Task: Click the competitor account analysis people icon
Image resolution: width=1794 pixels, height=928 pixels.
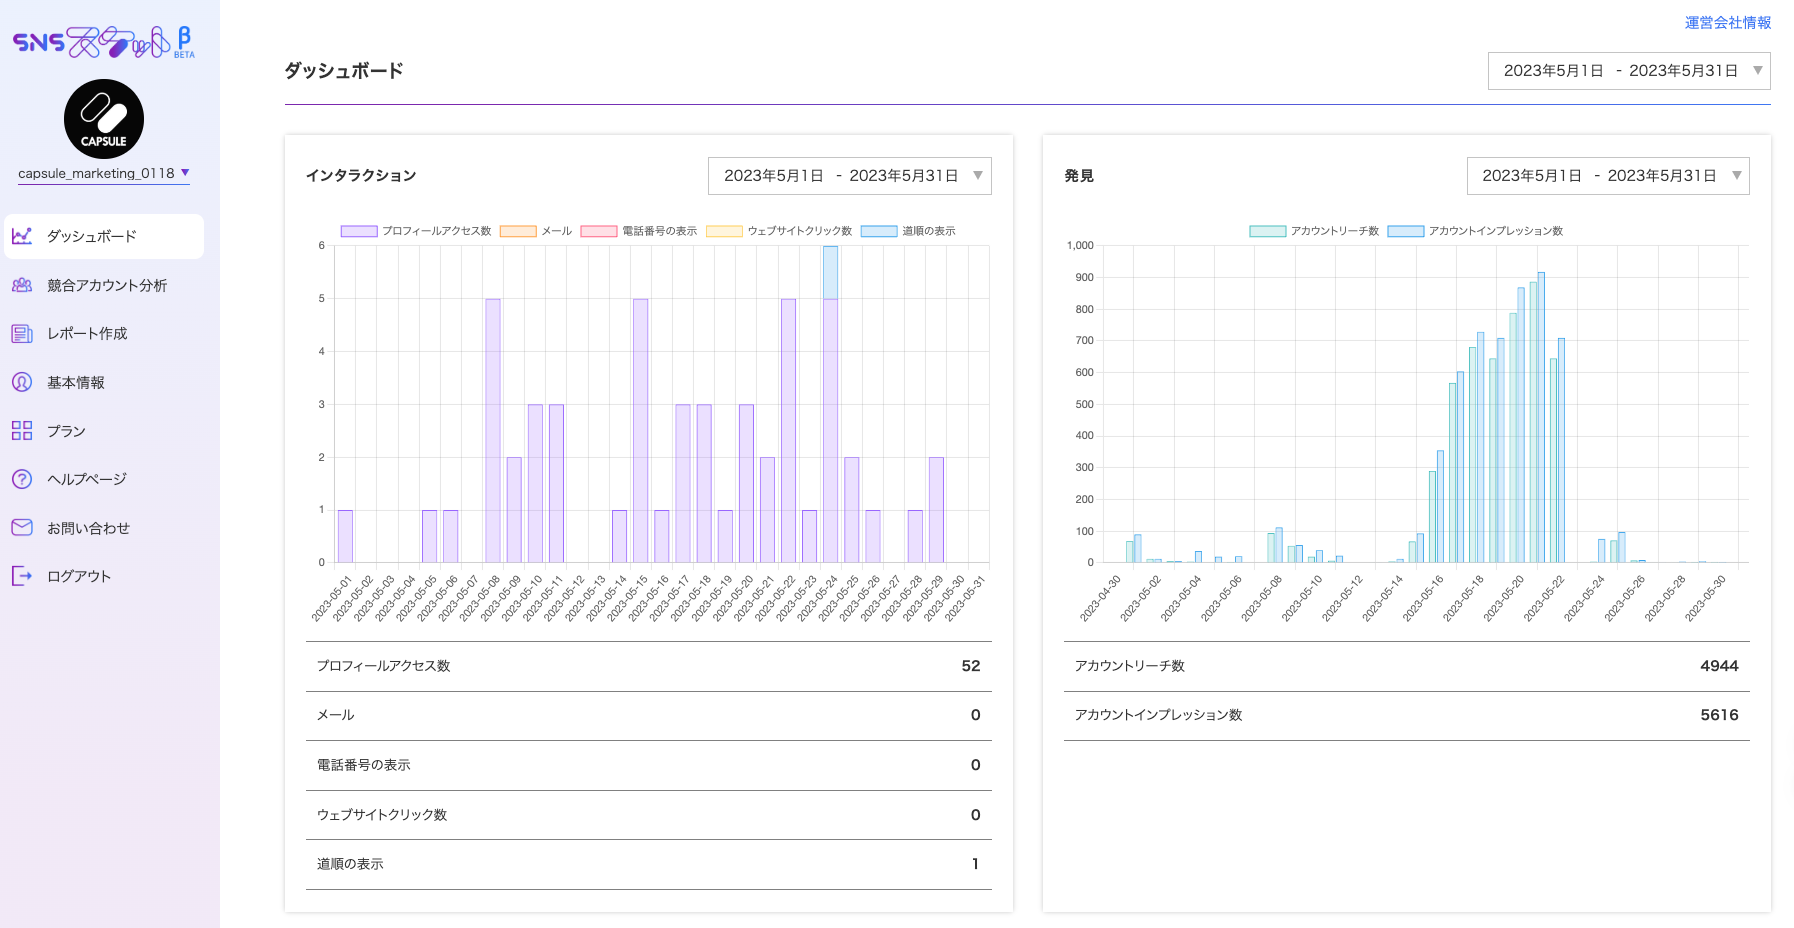Action: click(22, 285)
